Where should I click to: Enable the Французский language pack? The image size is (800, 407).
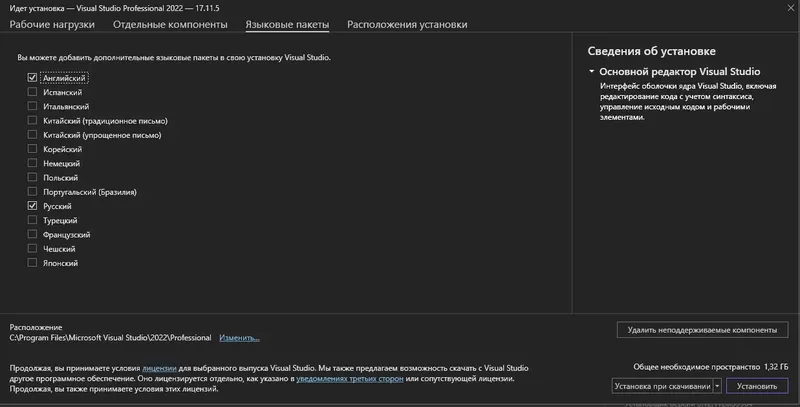(33, 234)
